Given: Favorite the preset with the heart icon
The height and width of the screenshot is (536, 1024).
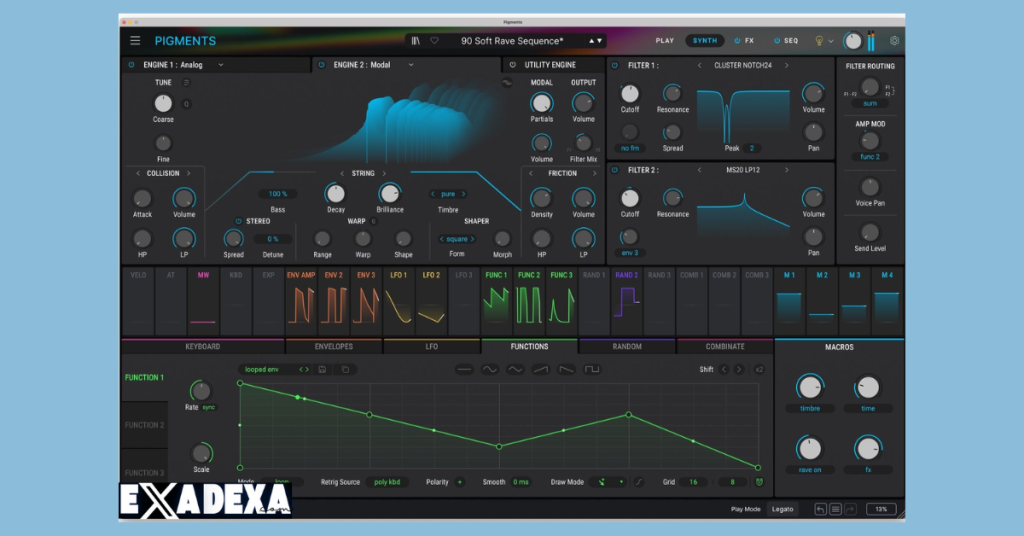Looking at the screenshot, I should [434, 40].
